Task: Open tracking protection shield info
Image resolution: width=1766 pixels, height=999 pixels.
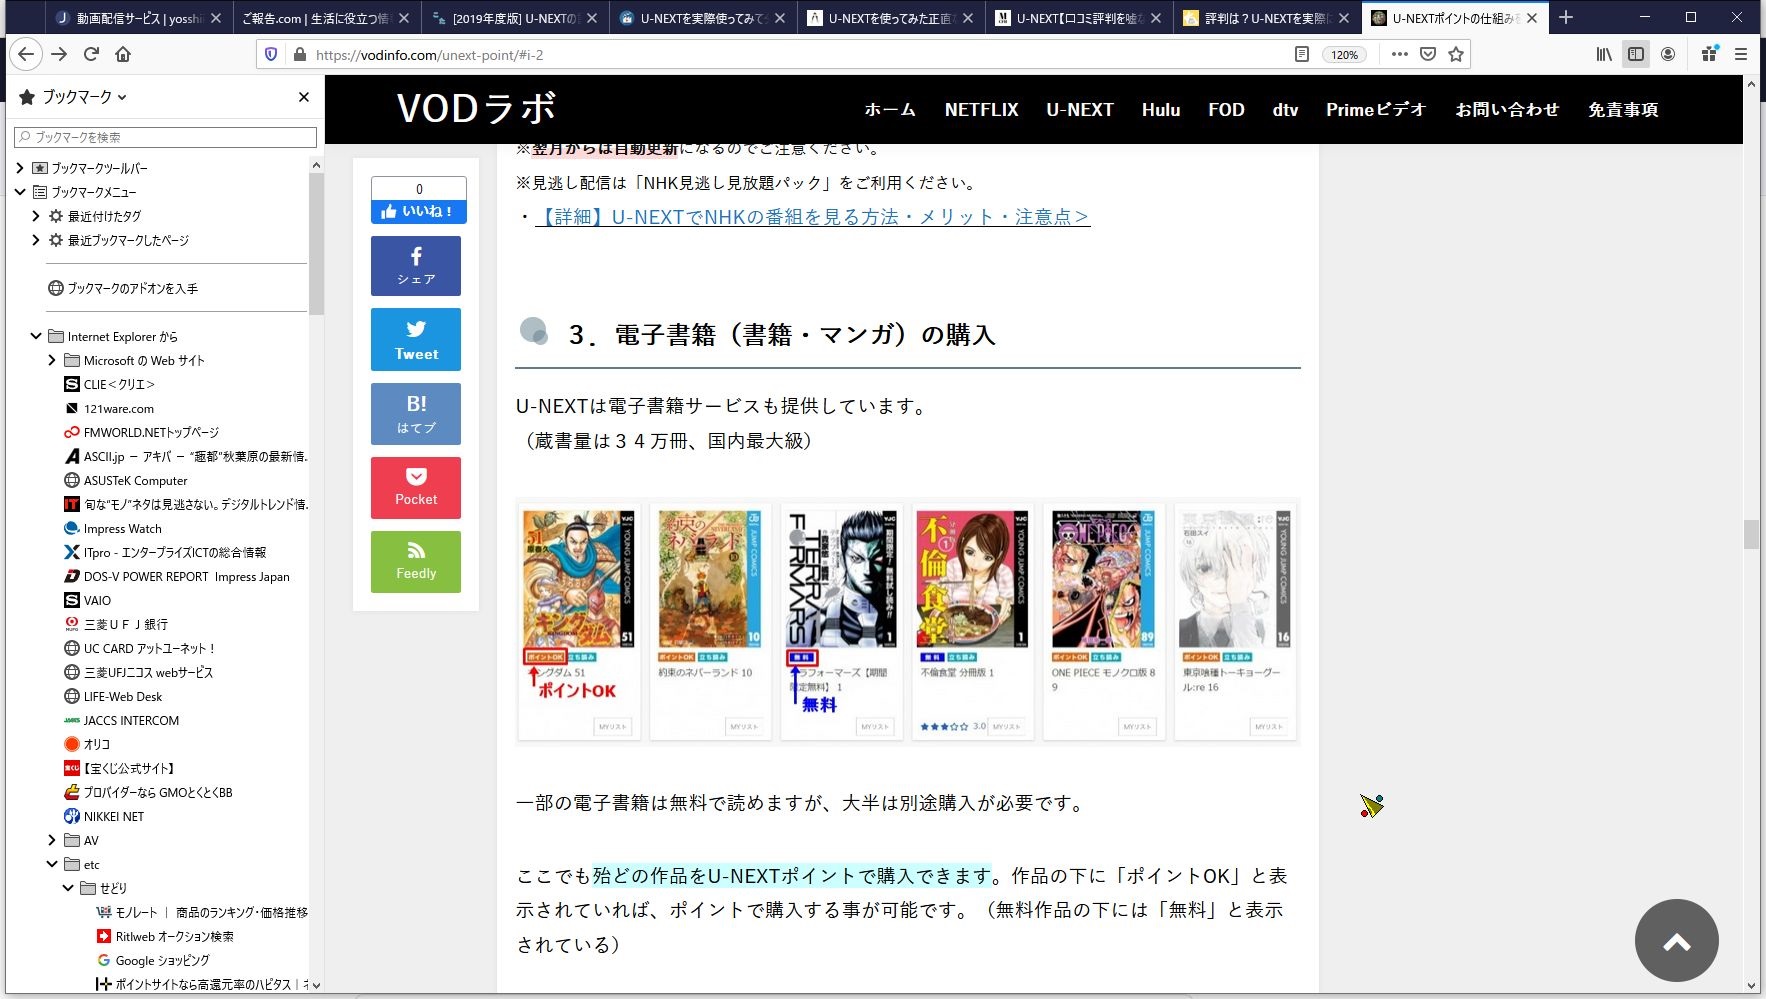Action: [x=271, y=55]
